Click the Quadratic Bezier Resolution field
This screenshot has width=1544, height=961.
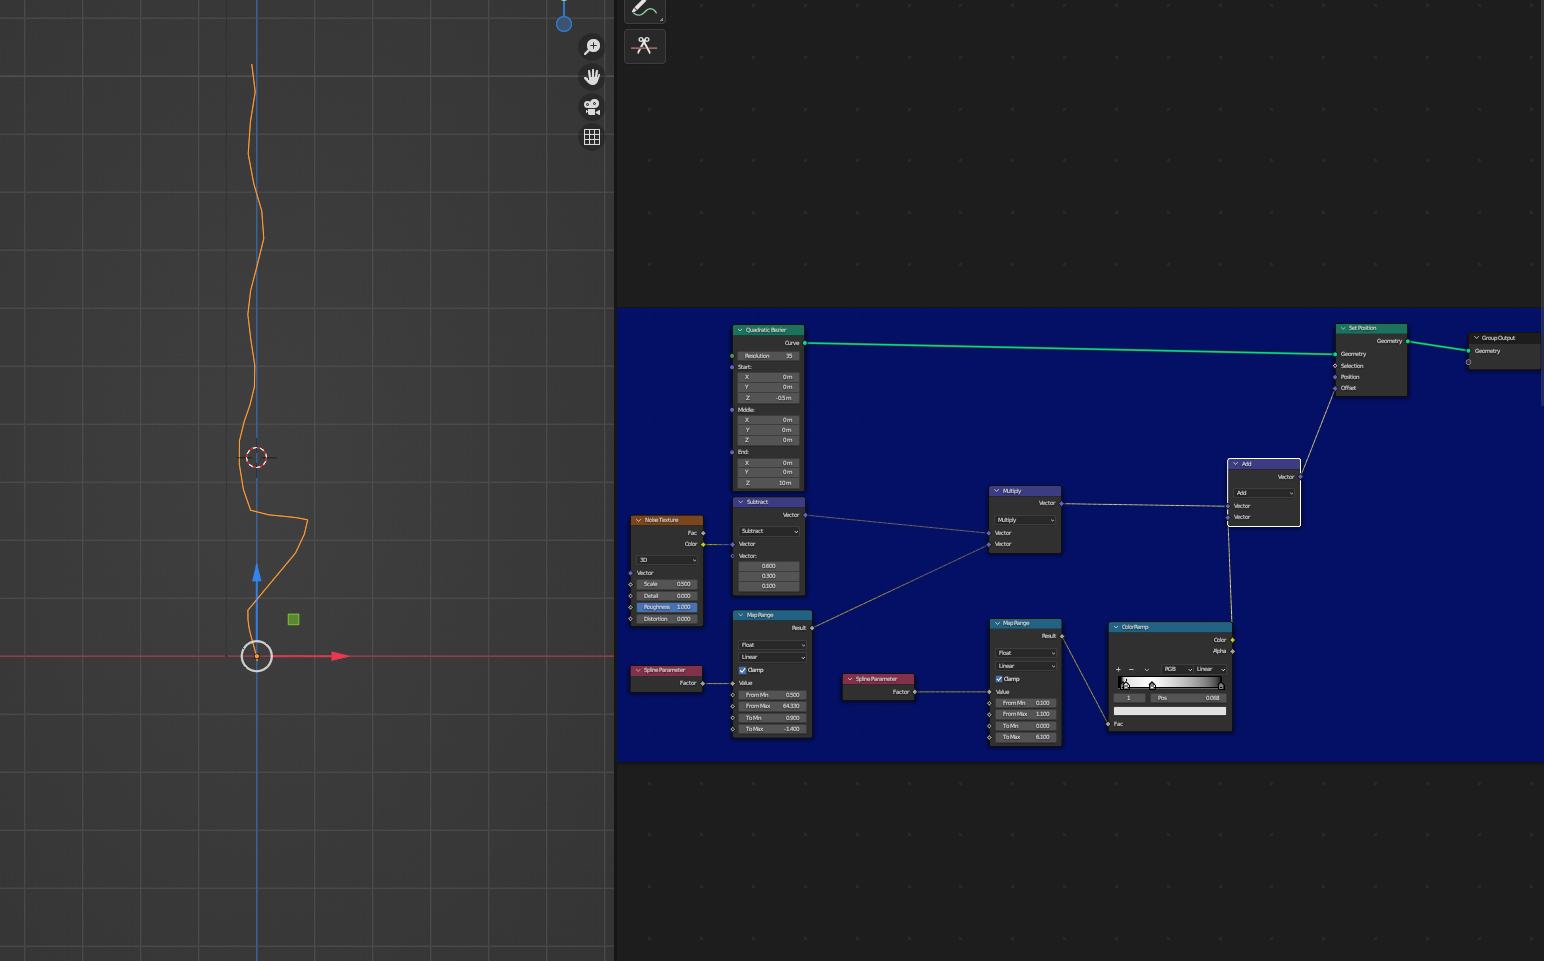pyautogui.click(x=768, y=356)
